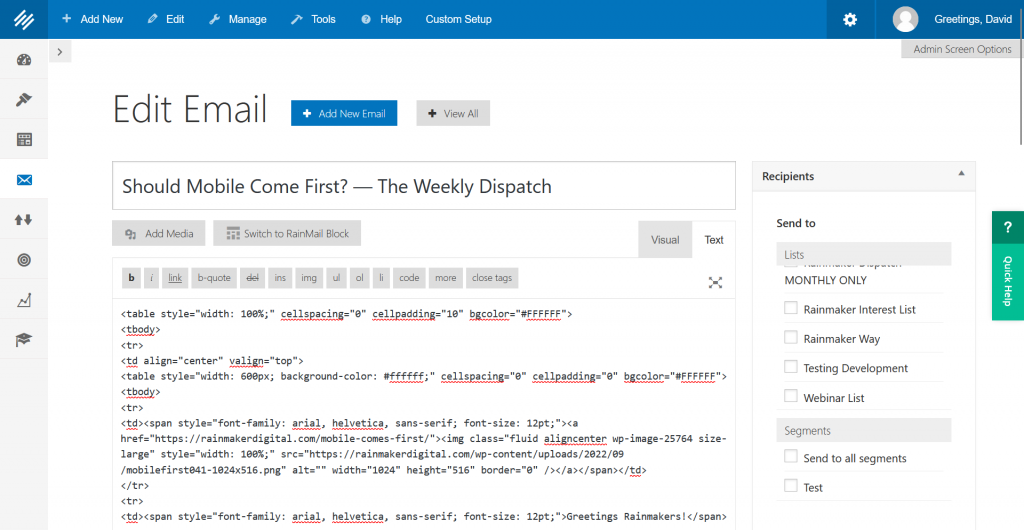Insert an ol list tag

359,277
